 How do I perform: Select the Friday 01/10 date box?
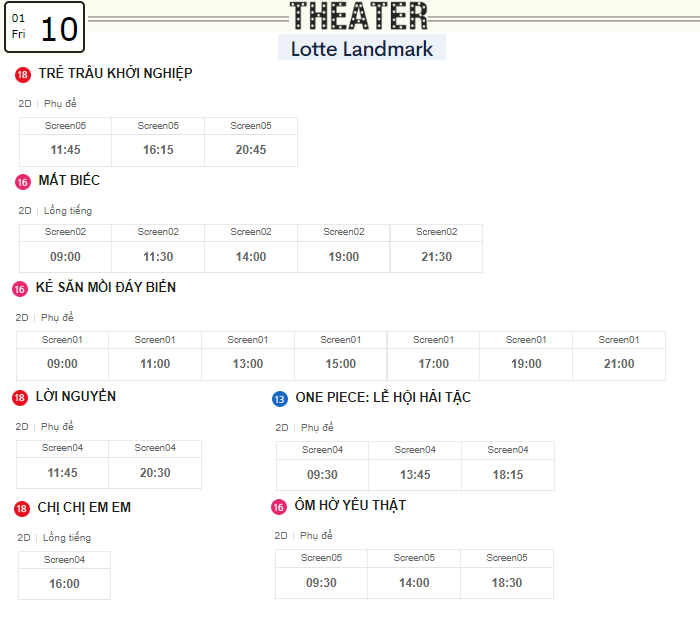click(43, 27)
